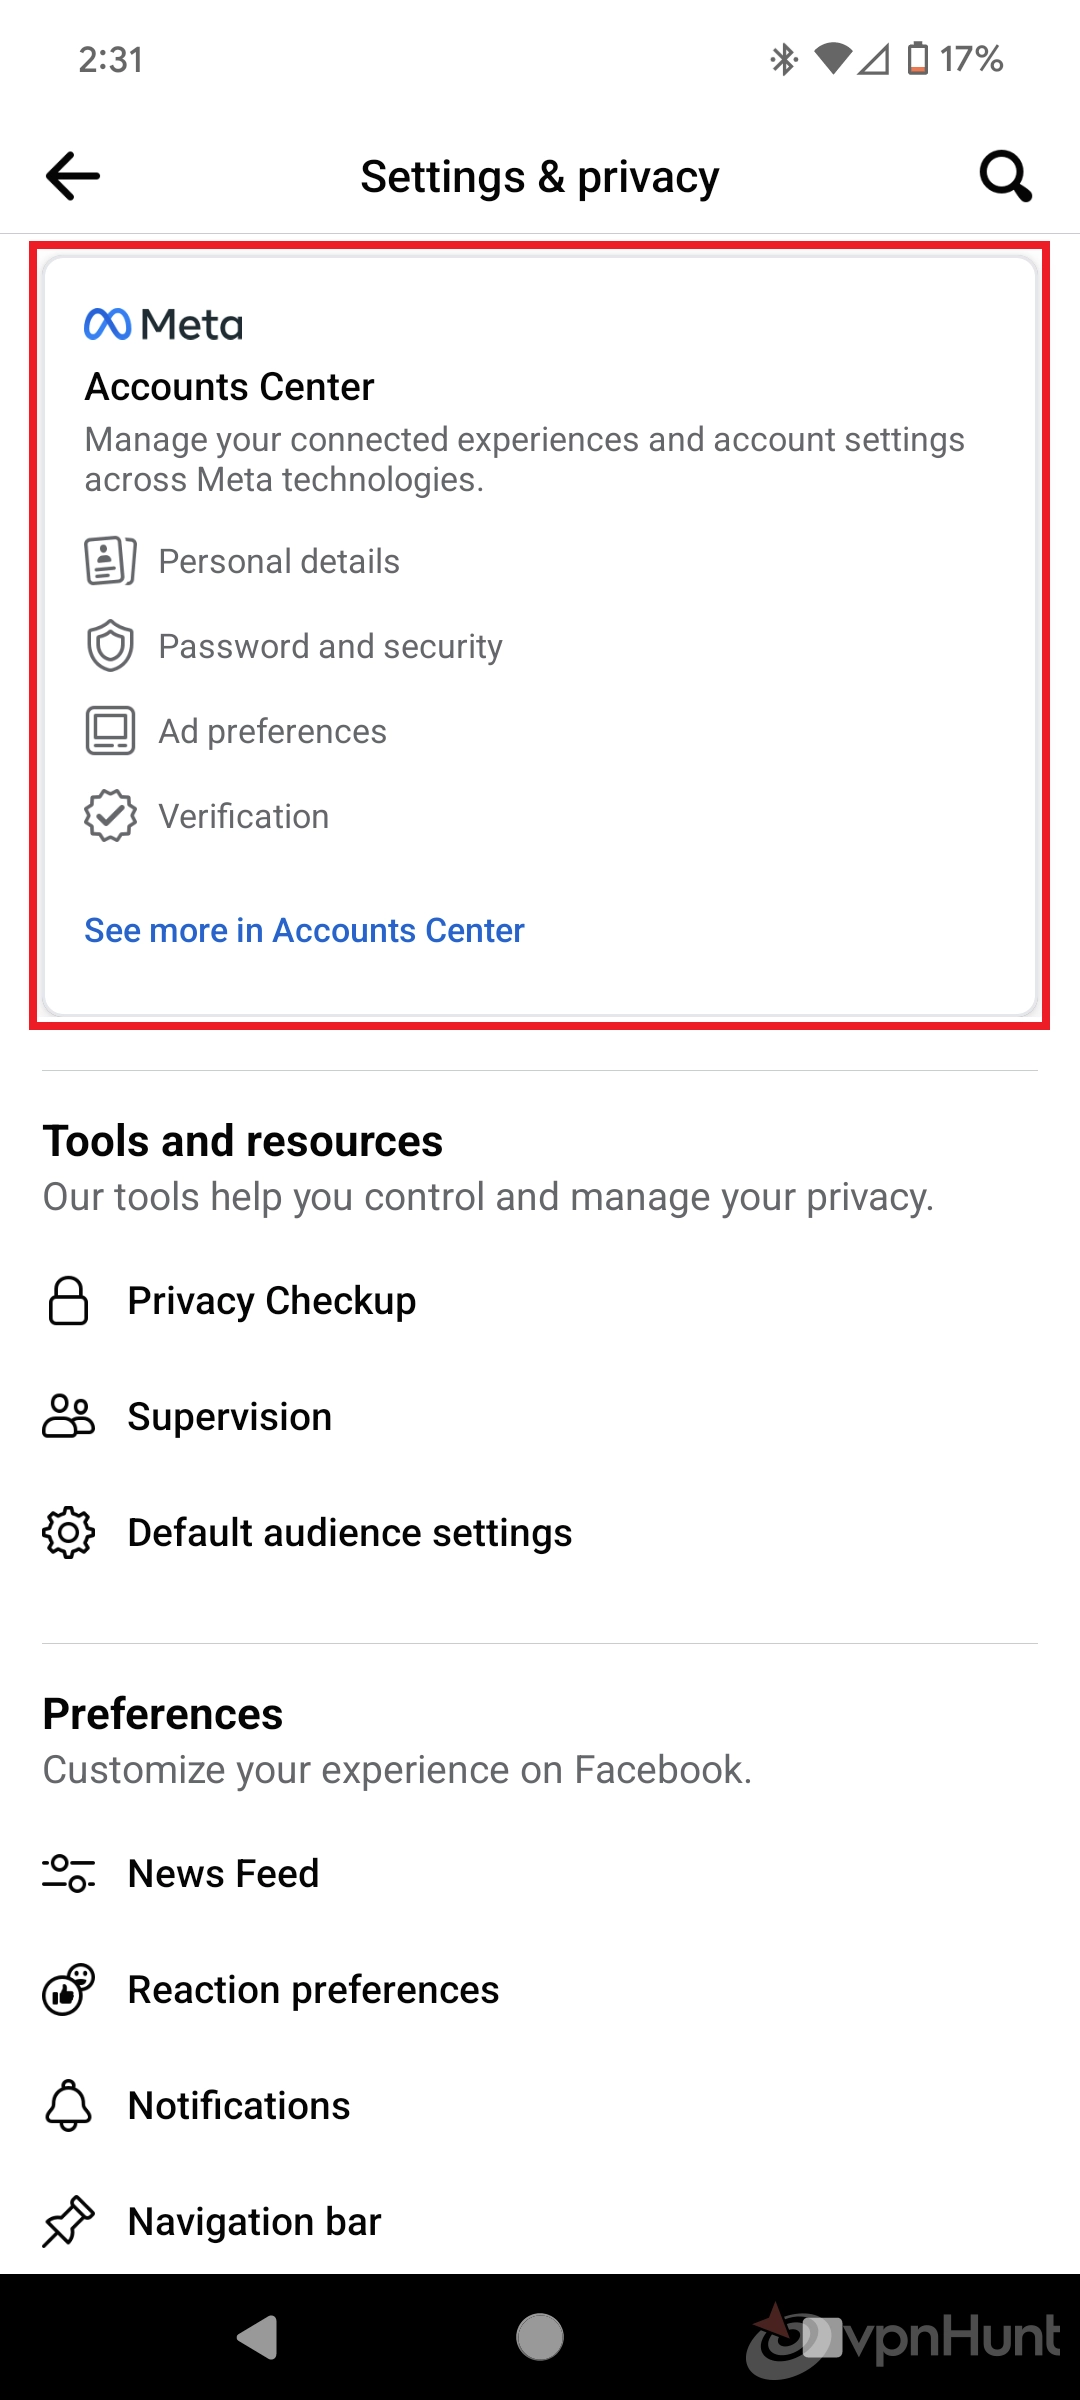Tap the Accounts Center heading

[x=229, y=387]
